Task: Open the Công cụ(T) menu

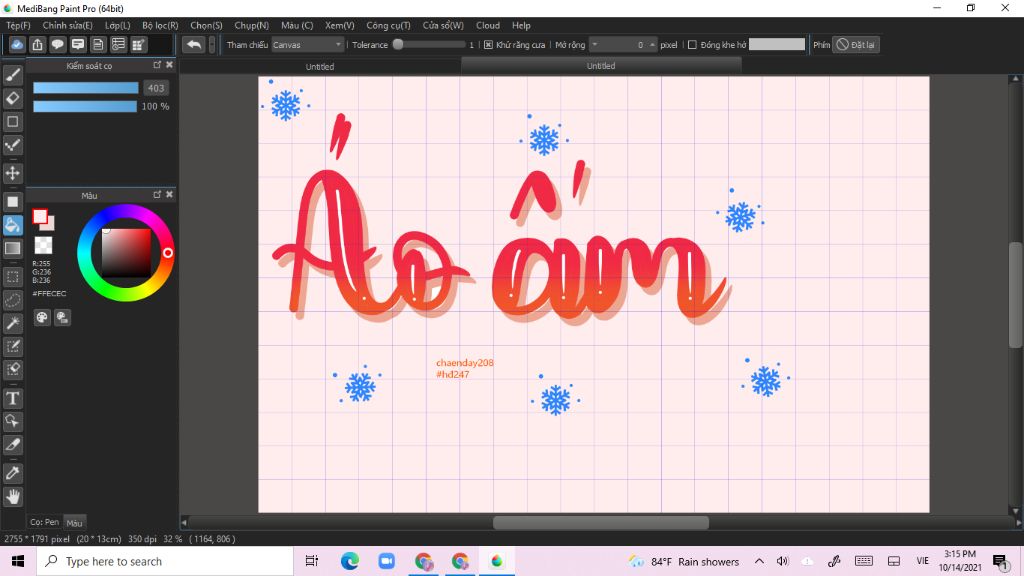Action: (389, 25)
